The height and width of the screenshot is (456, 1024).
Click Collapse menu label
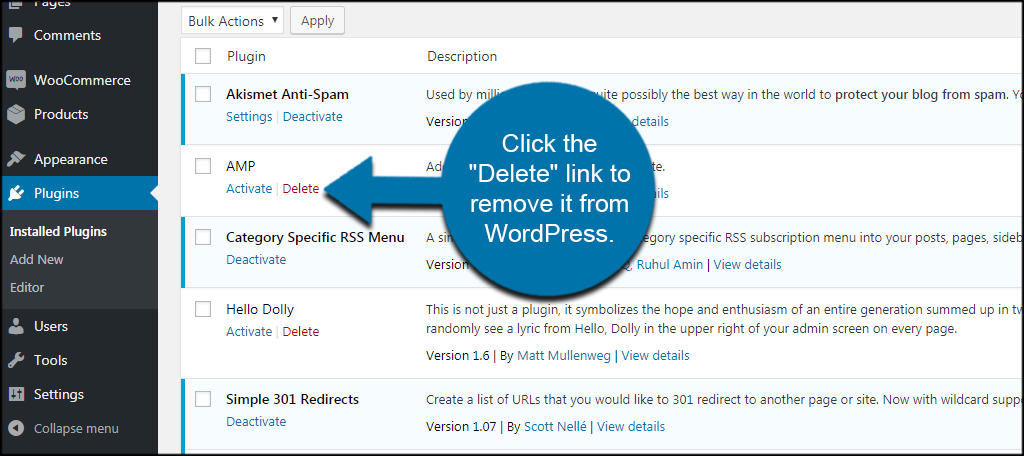[76, 429]
